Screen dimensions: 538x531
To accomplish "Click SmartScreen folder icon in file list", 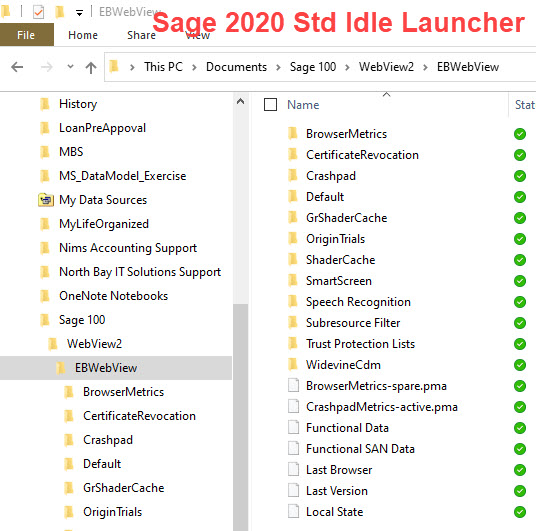I will 293,281.
